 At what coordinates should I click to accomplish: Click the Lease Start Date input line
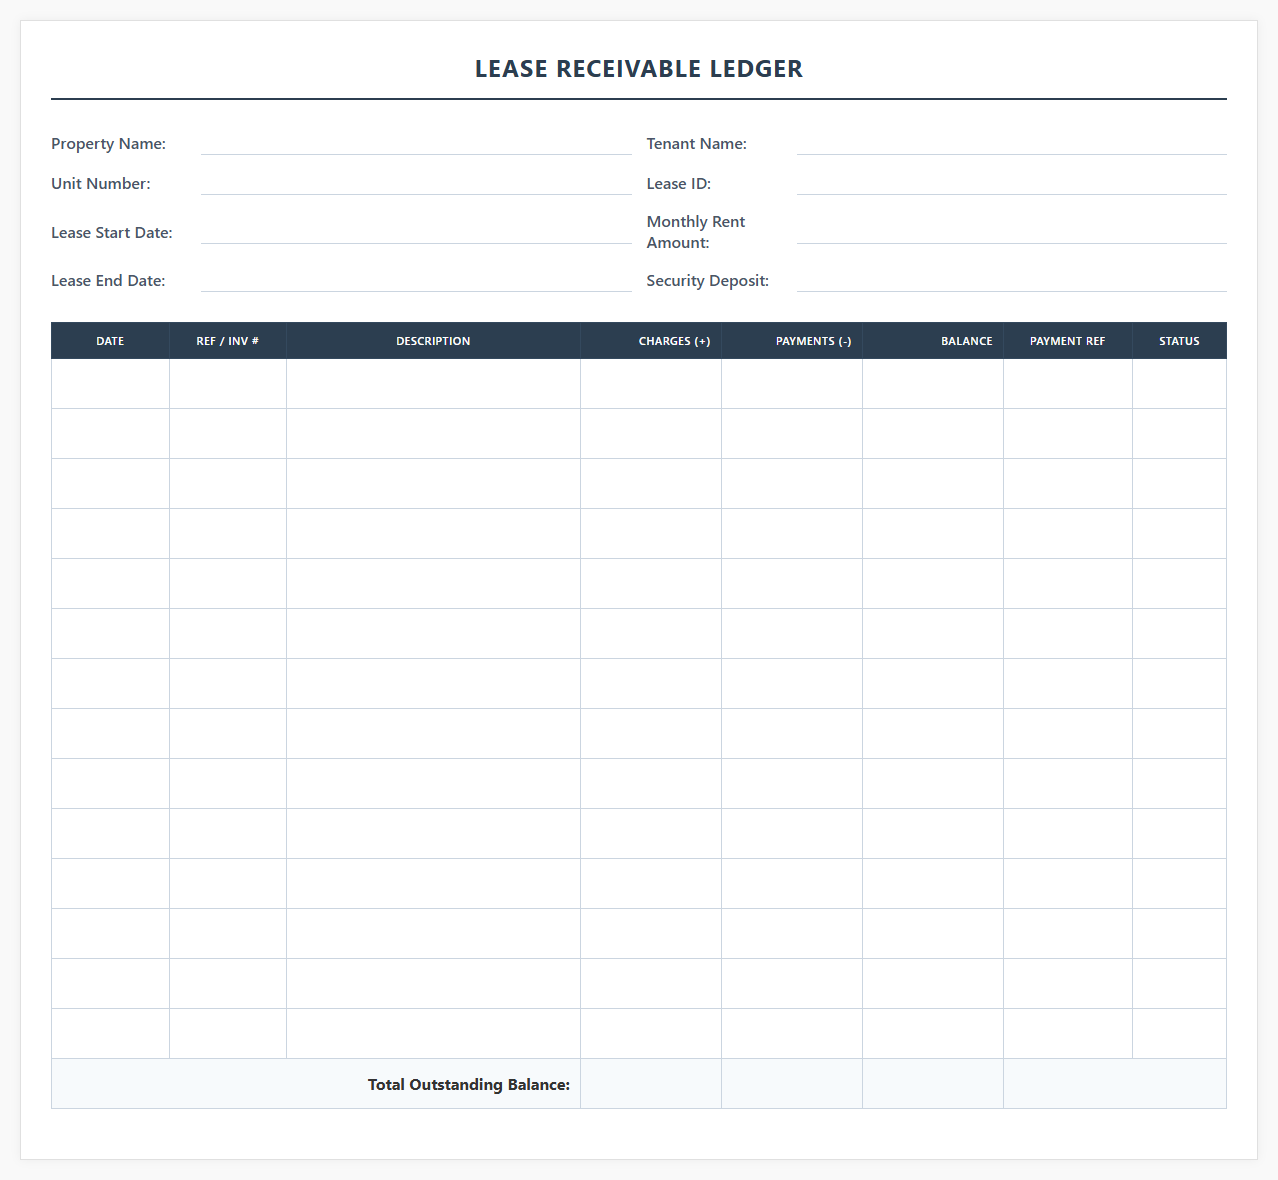416,232
